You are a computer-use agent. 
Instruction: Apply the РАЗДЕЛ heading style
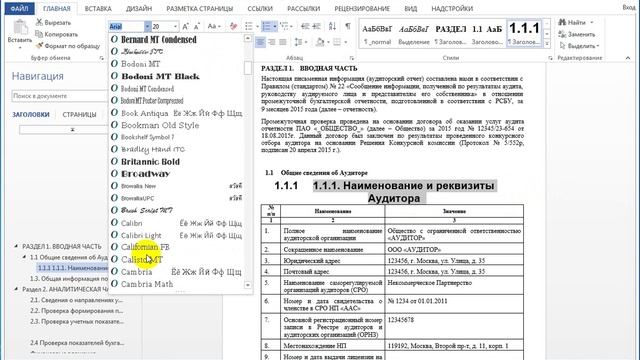(451, 34)
